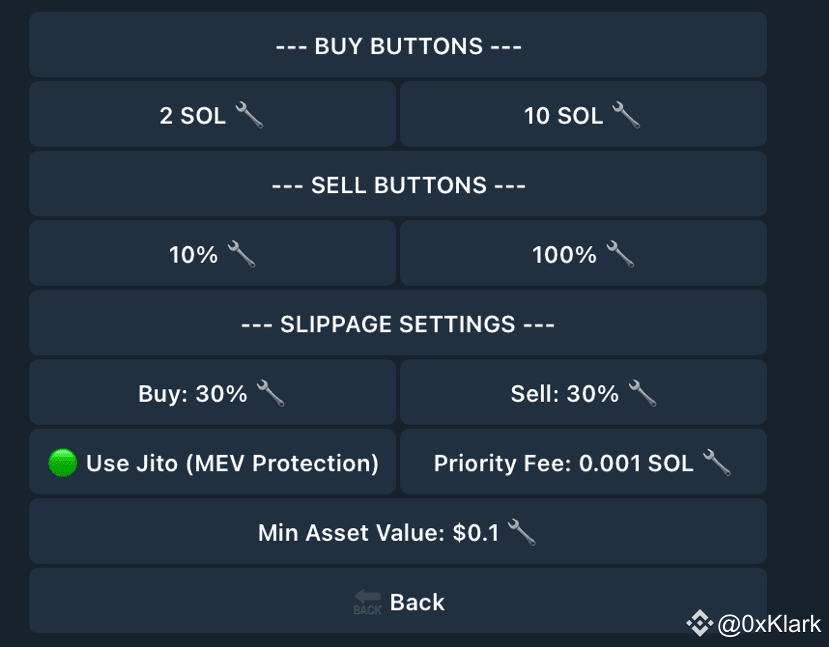Click the wrench icon after Min Asset Value
Image resolution: width=829 pixels, height=647 pixels.
point(522,532)
